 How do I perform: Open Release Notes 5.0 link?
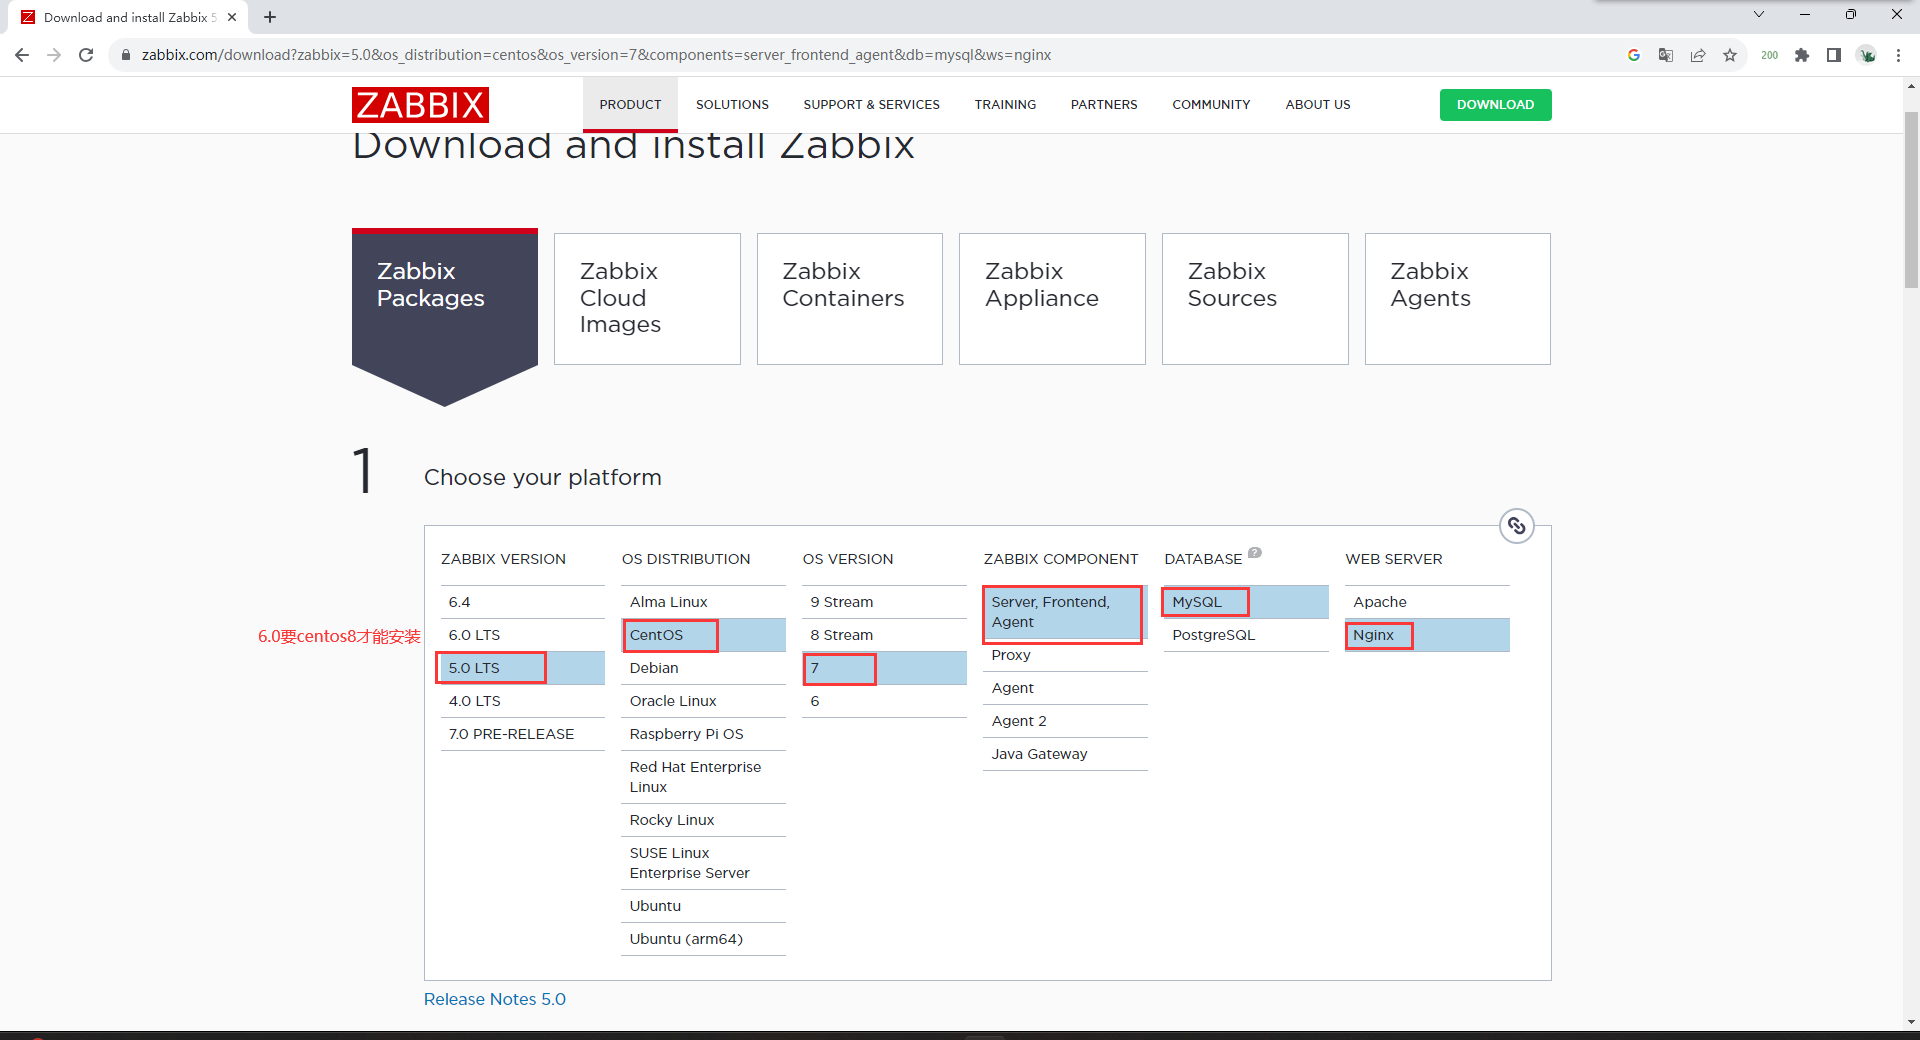point(495,999)
